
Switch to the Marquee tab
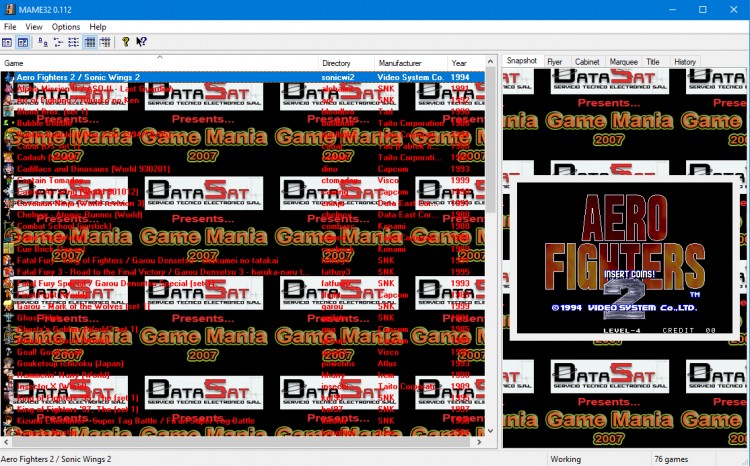624,62
